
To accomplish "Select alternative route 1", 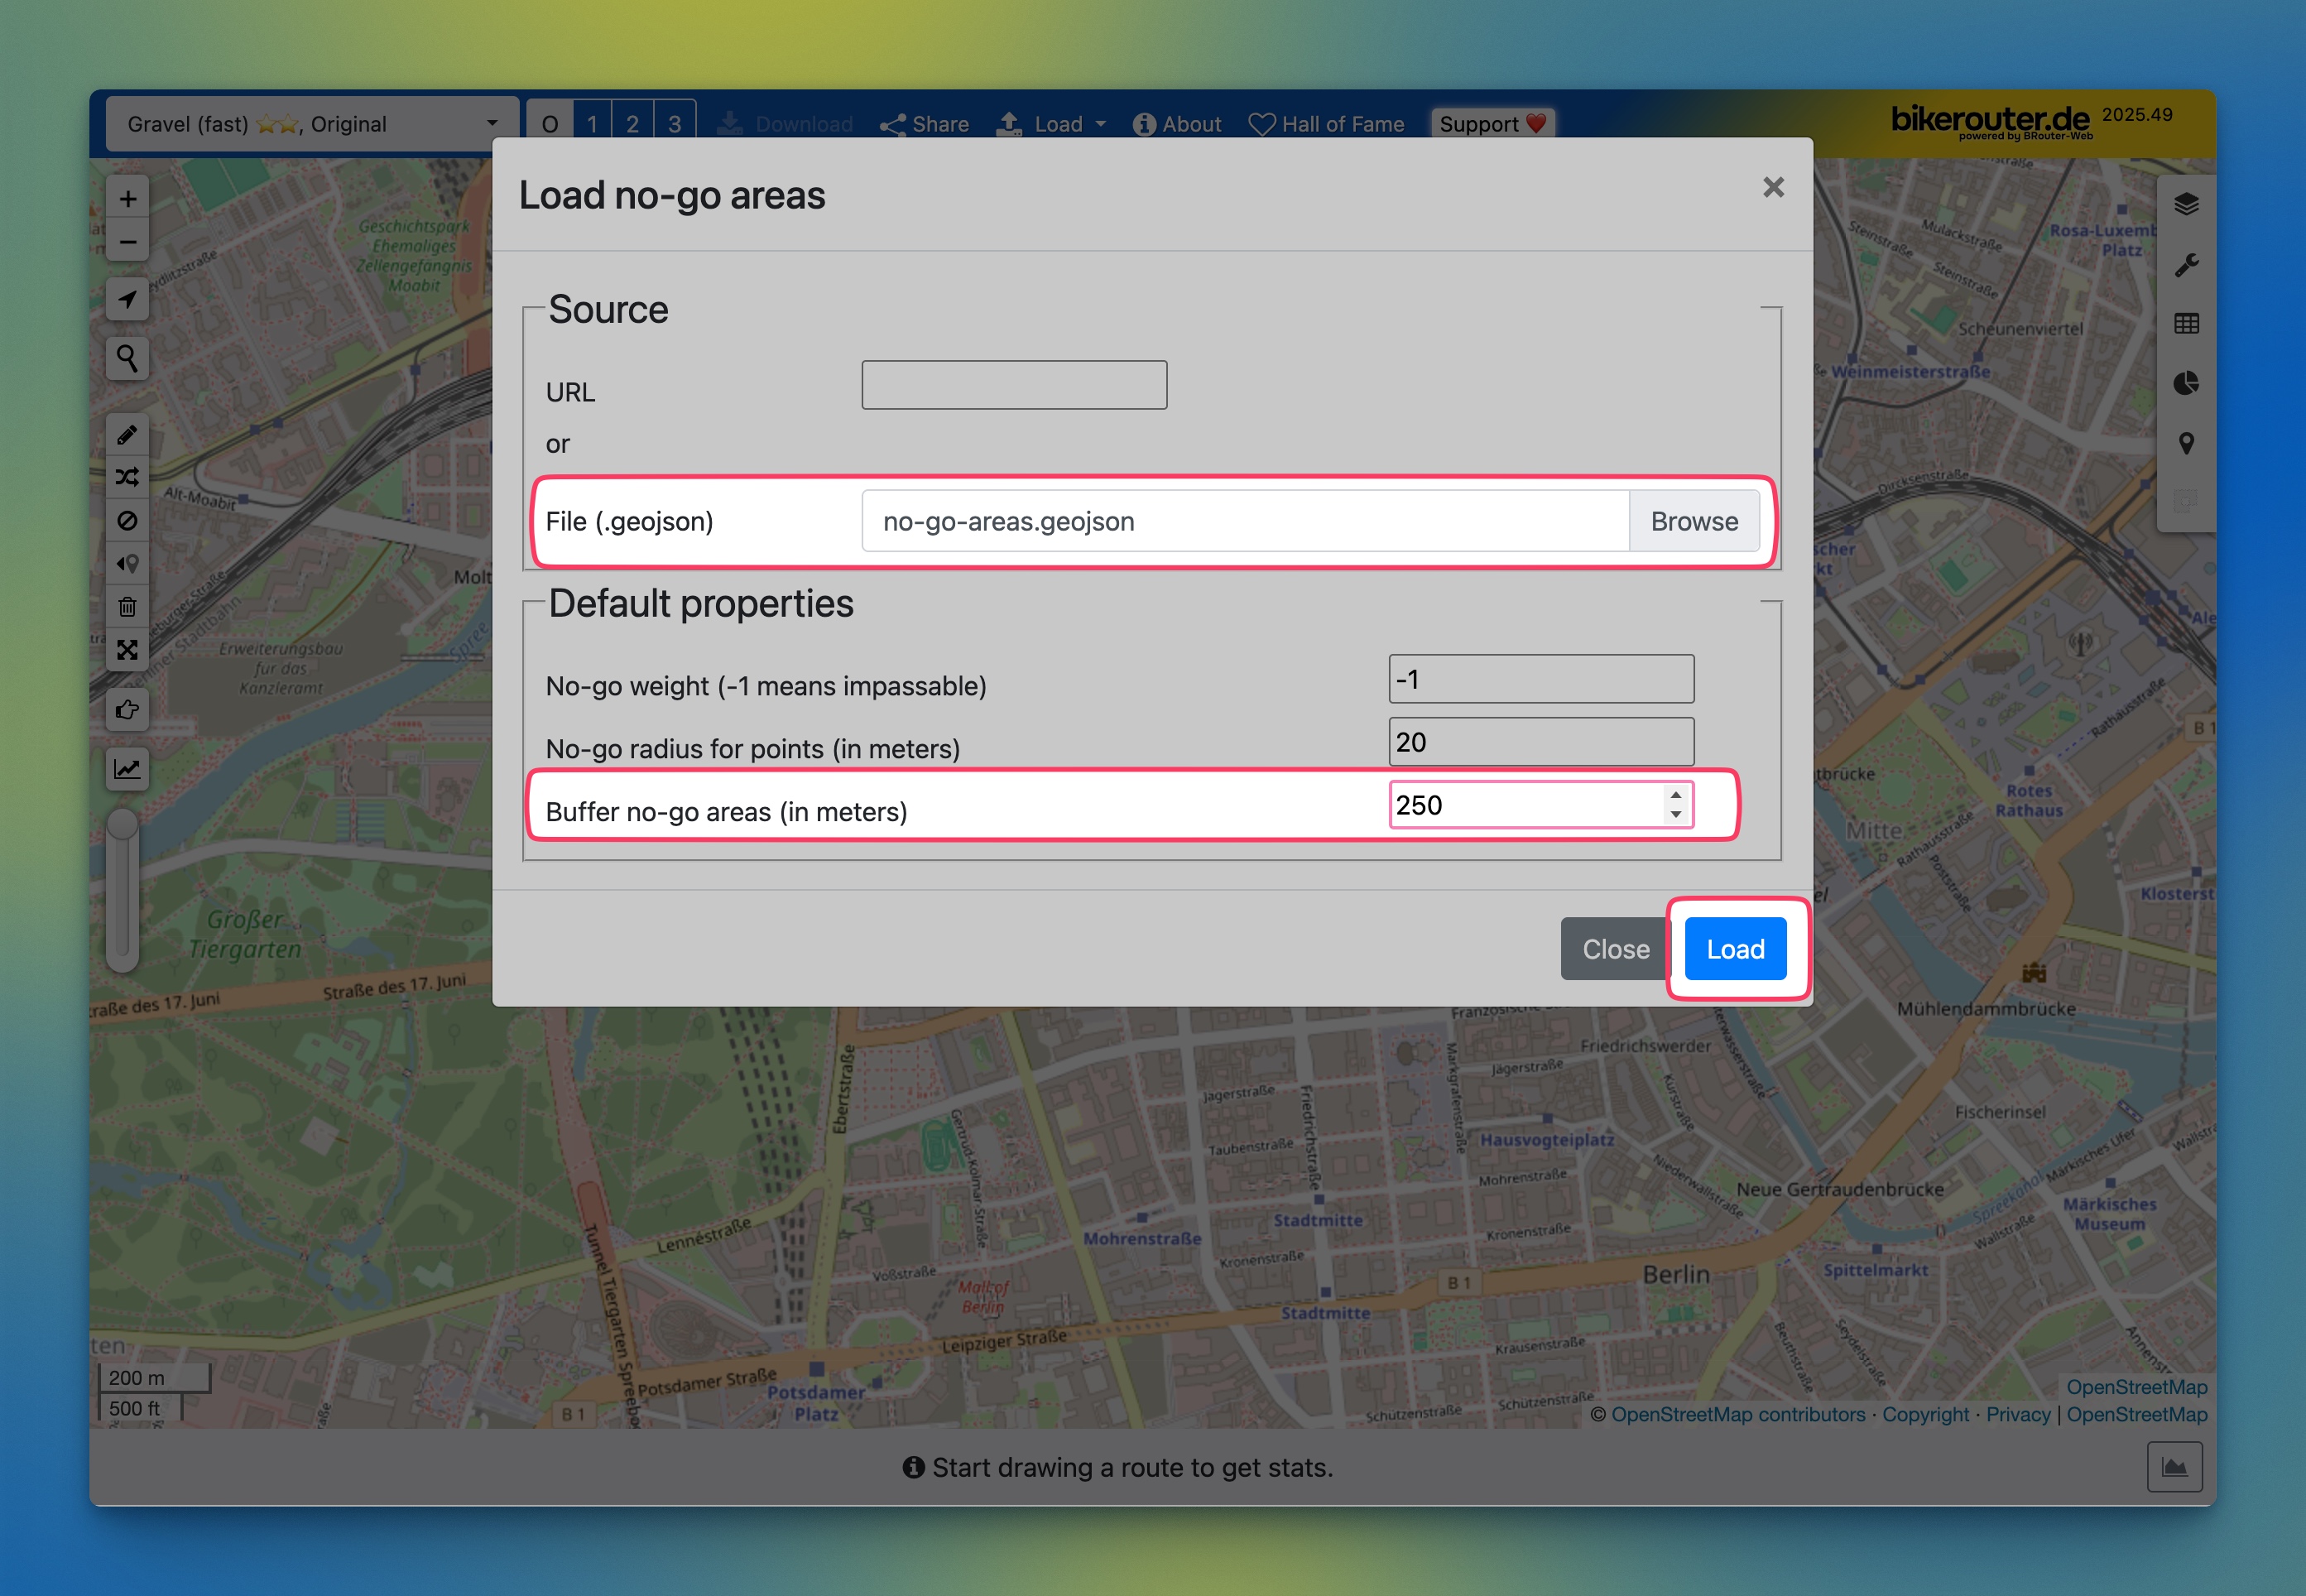I will 592,124.
